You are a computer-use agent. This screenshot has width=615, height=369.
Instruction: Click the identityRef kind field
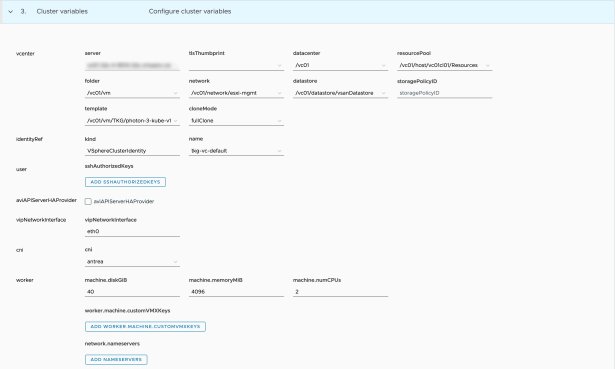(132, 151)
